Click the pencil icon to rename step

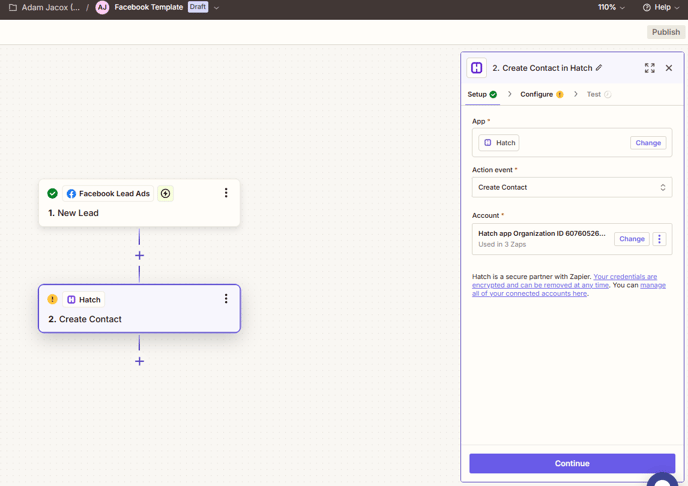pyautogui.click(x=599, y=68)
